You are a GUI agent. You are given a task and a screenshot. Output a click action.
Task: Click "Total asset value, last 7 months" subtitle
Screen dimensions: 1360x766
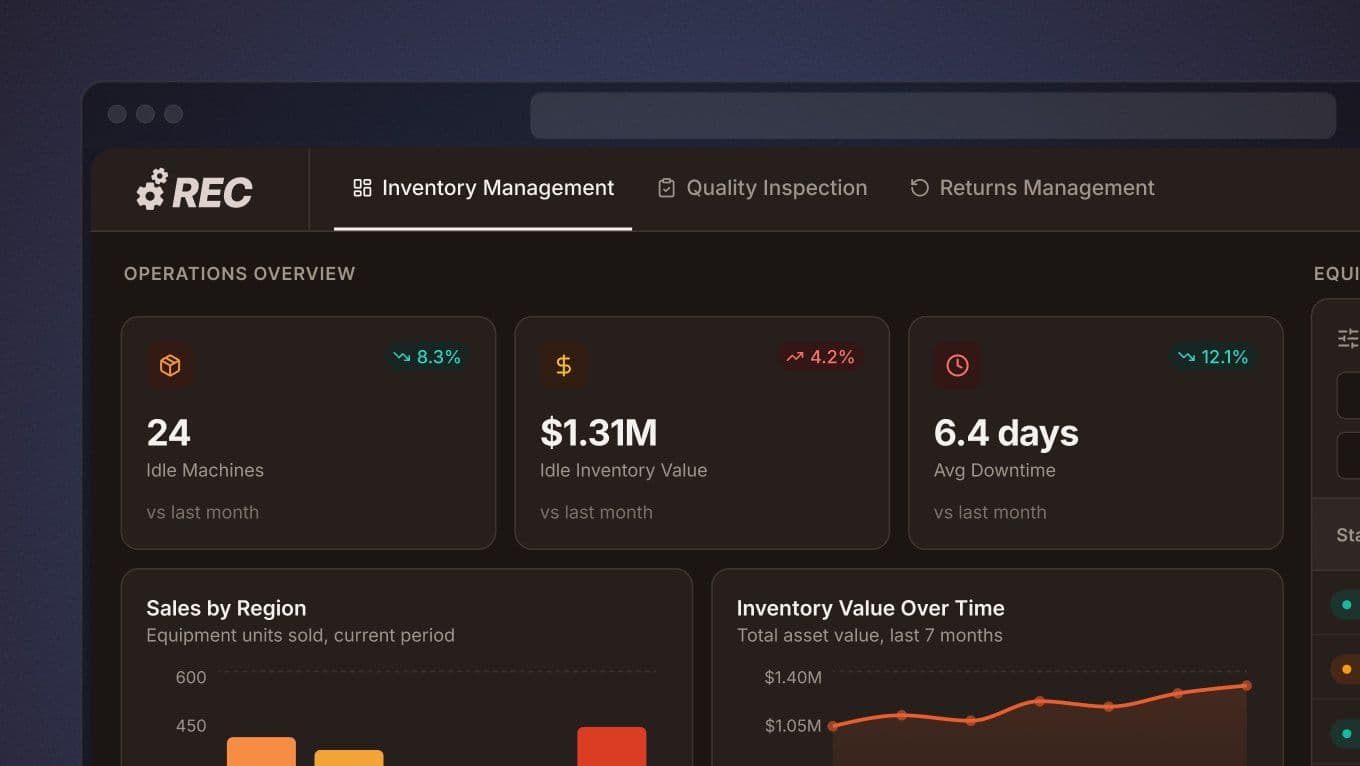[x=870, y=635]
